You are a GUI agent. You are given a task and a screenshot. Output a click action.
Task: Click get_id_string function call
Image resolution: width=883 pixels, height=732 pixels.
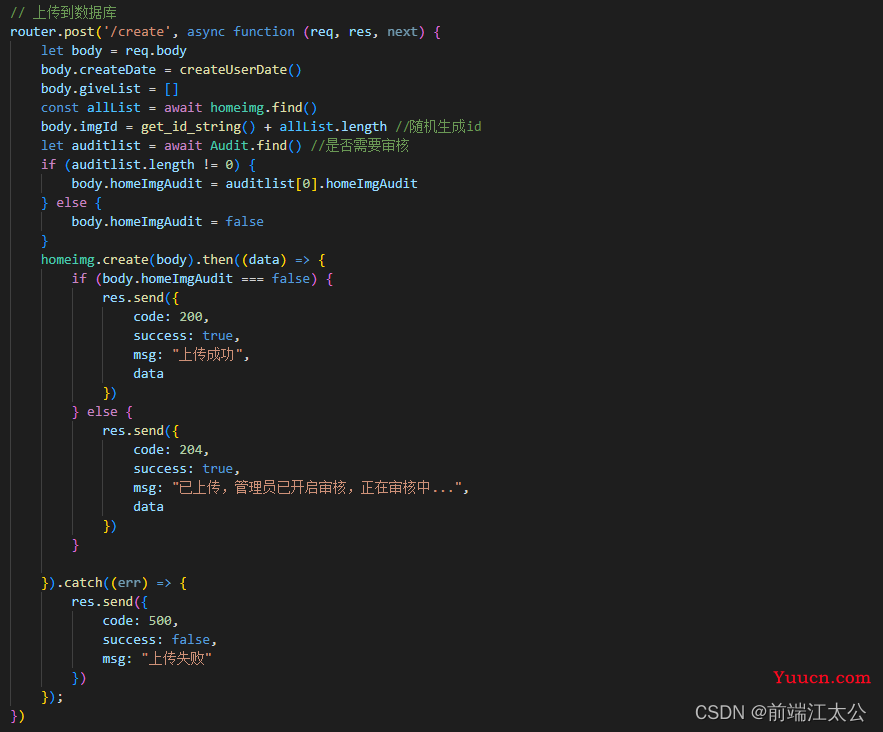click(198, 127)
